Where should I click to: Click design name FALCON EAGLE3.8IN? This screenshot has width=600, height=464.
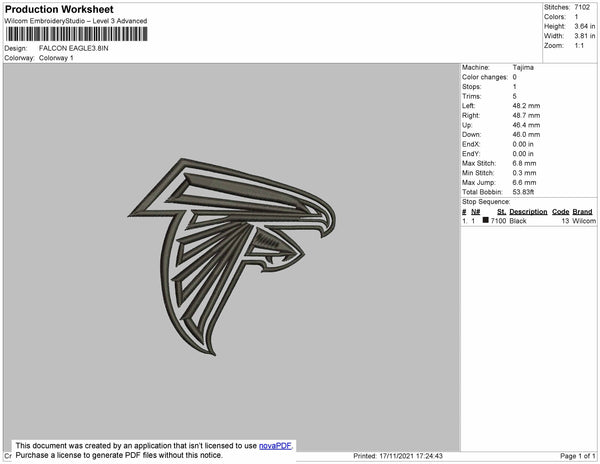[x=73, y=48]
